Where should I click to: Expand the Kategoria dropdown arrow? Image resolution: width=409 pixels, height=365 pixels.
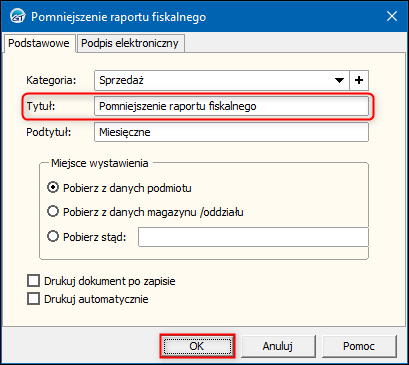pyautogui.click(x=339, y=80)
